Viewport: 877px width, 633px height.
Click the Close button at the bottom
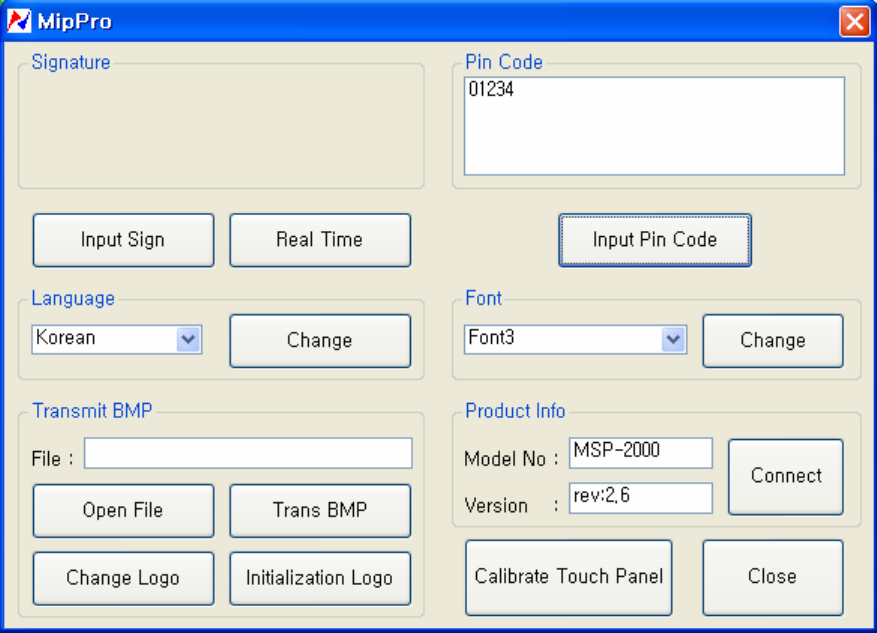772,578
